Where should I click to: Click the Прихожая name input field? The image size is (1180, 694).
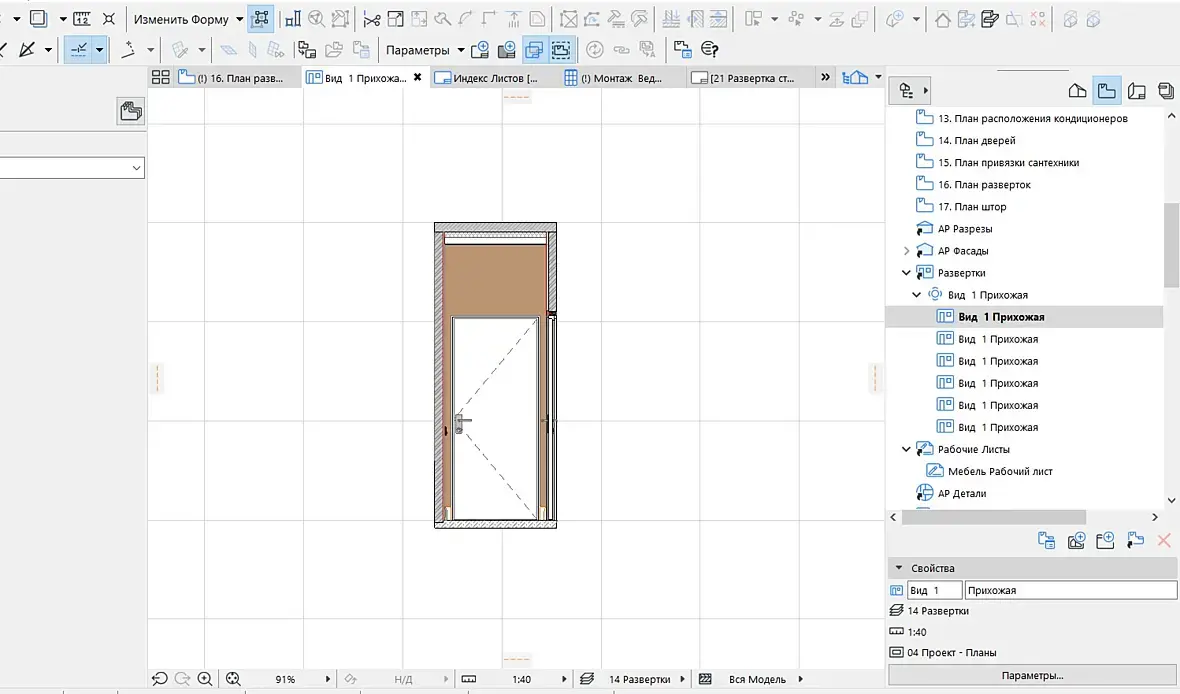(x=1070, y=591)
